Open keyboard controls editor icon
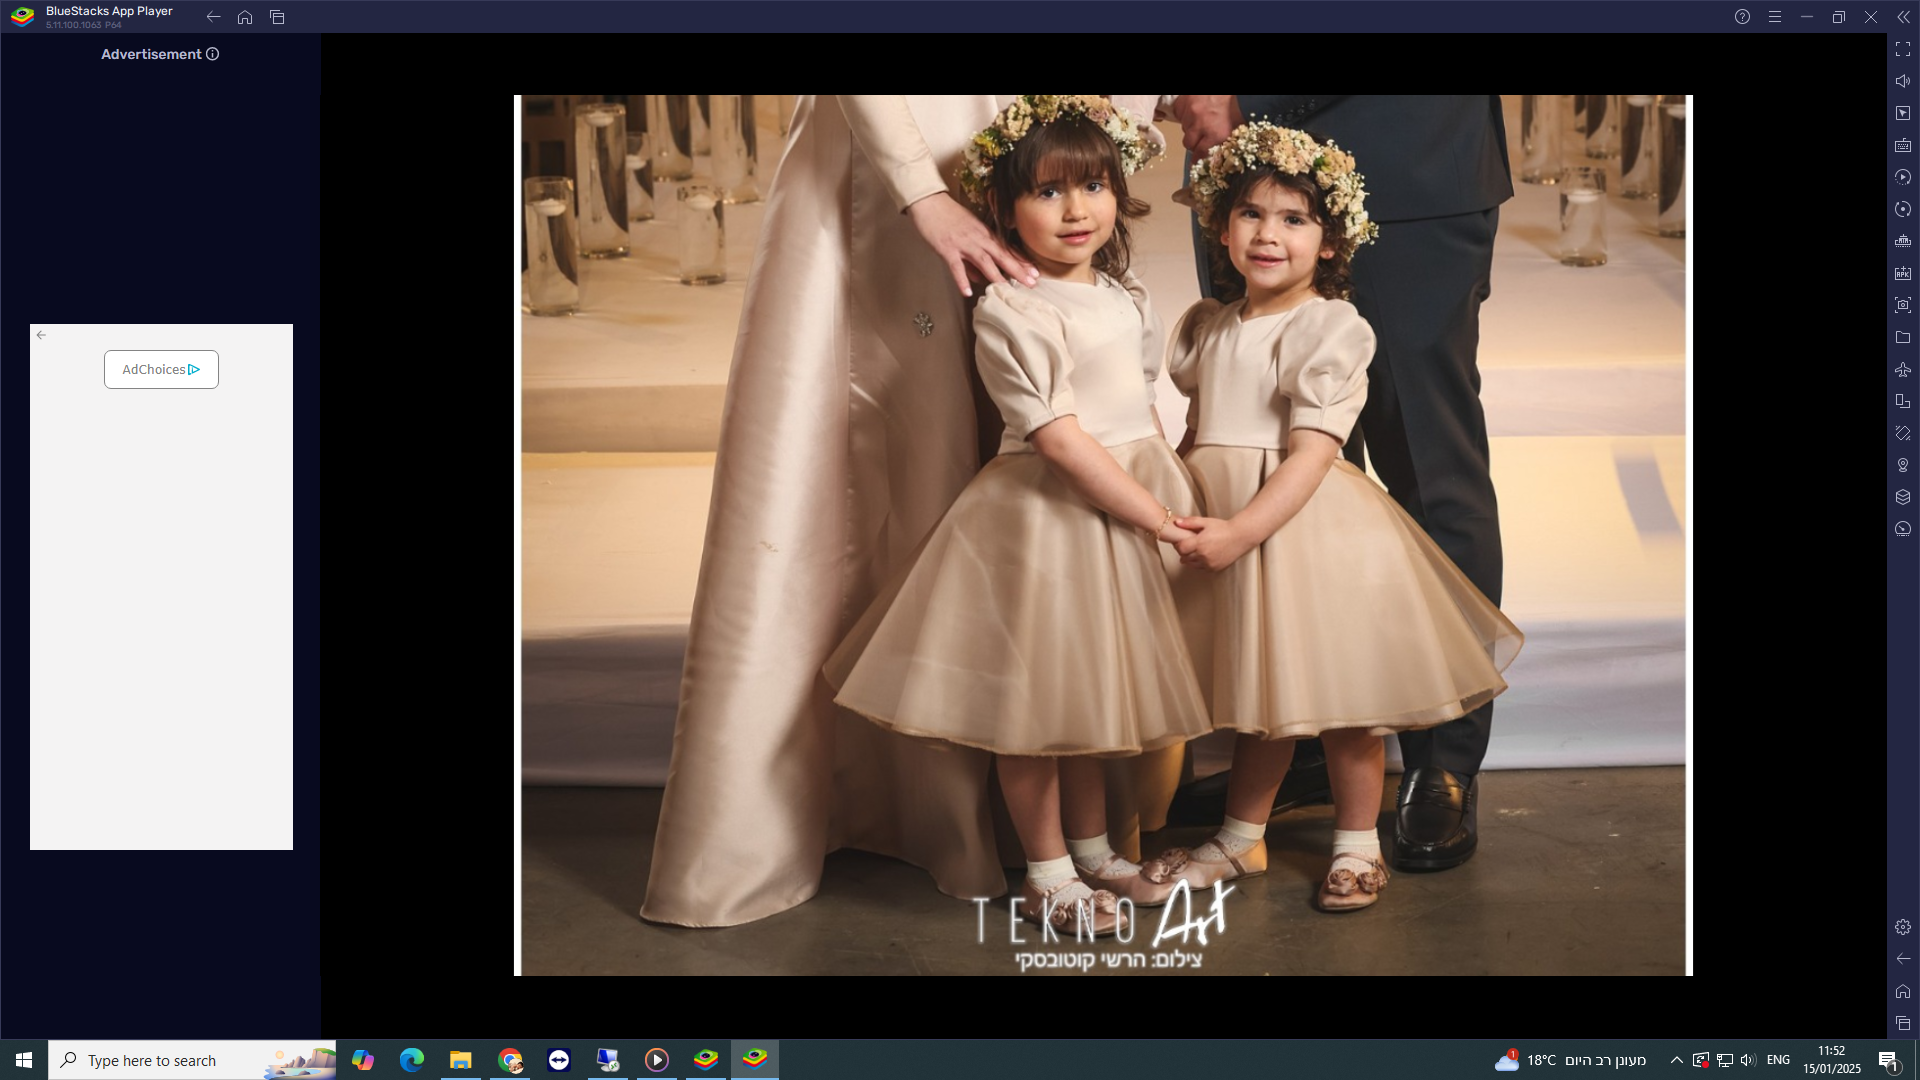1920x1080 pixels. click(1902, 145)
